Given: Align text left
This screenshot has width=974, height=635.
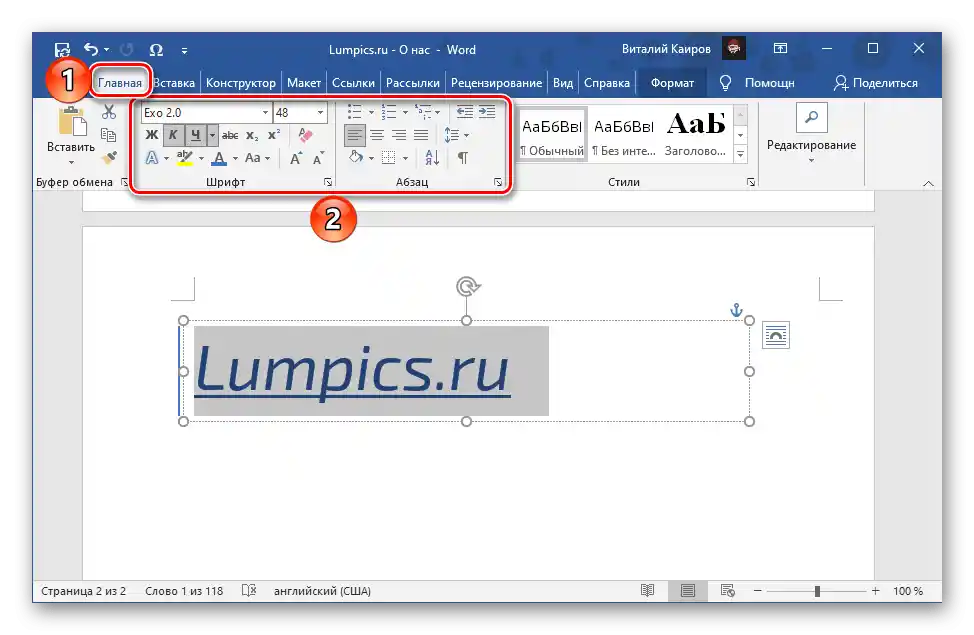Looking at the screenshot, I should (355, 135).
